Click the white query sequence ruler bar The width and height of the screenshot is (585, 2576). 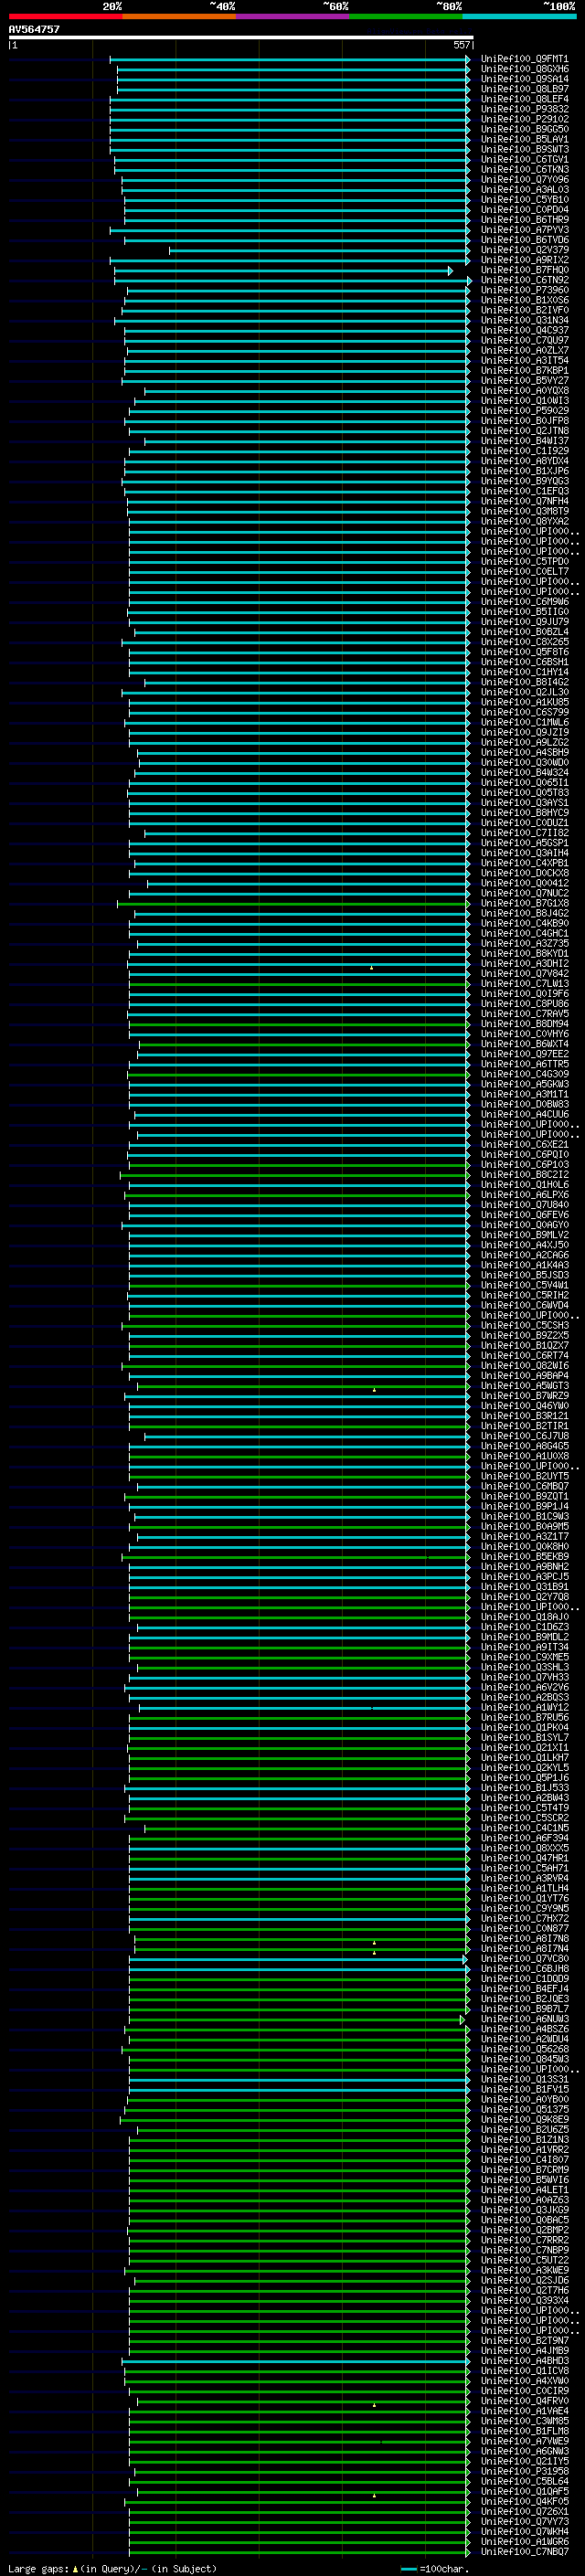click(240, 37)
